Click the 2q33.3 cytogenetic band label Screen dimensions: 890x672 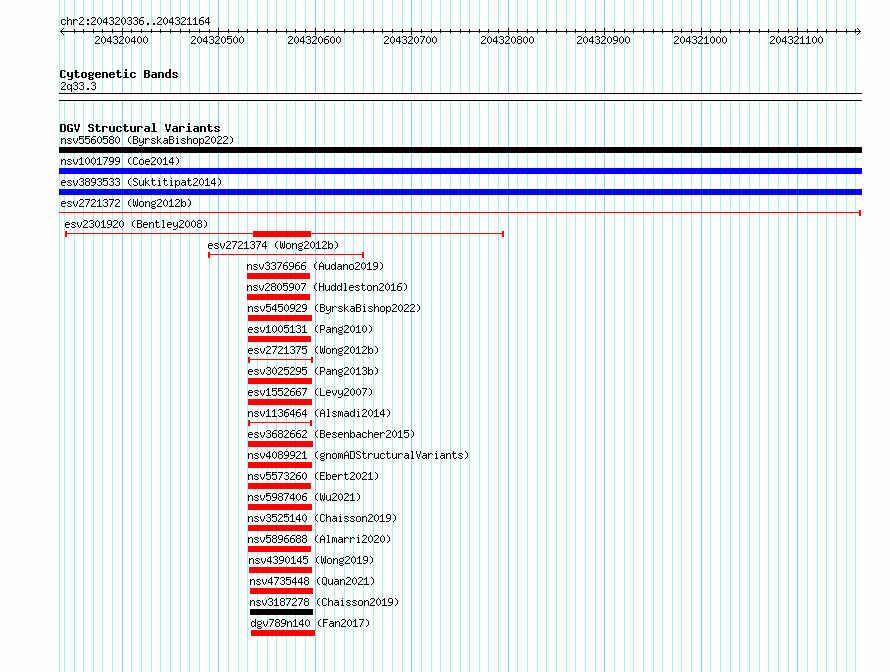(x=78, y=86)
